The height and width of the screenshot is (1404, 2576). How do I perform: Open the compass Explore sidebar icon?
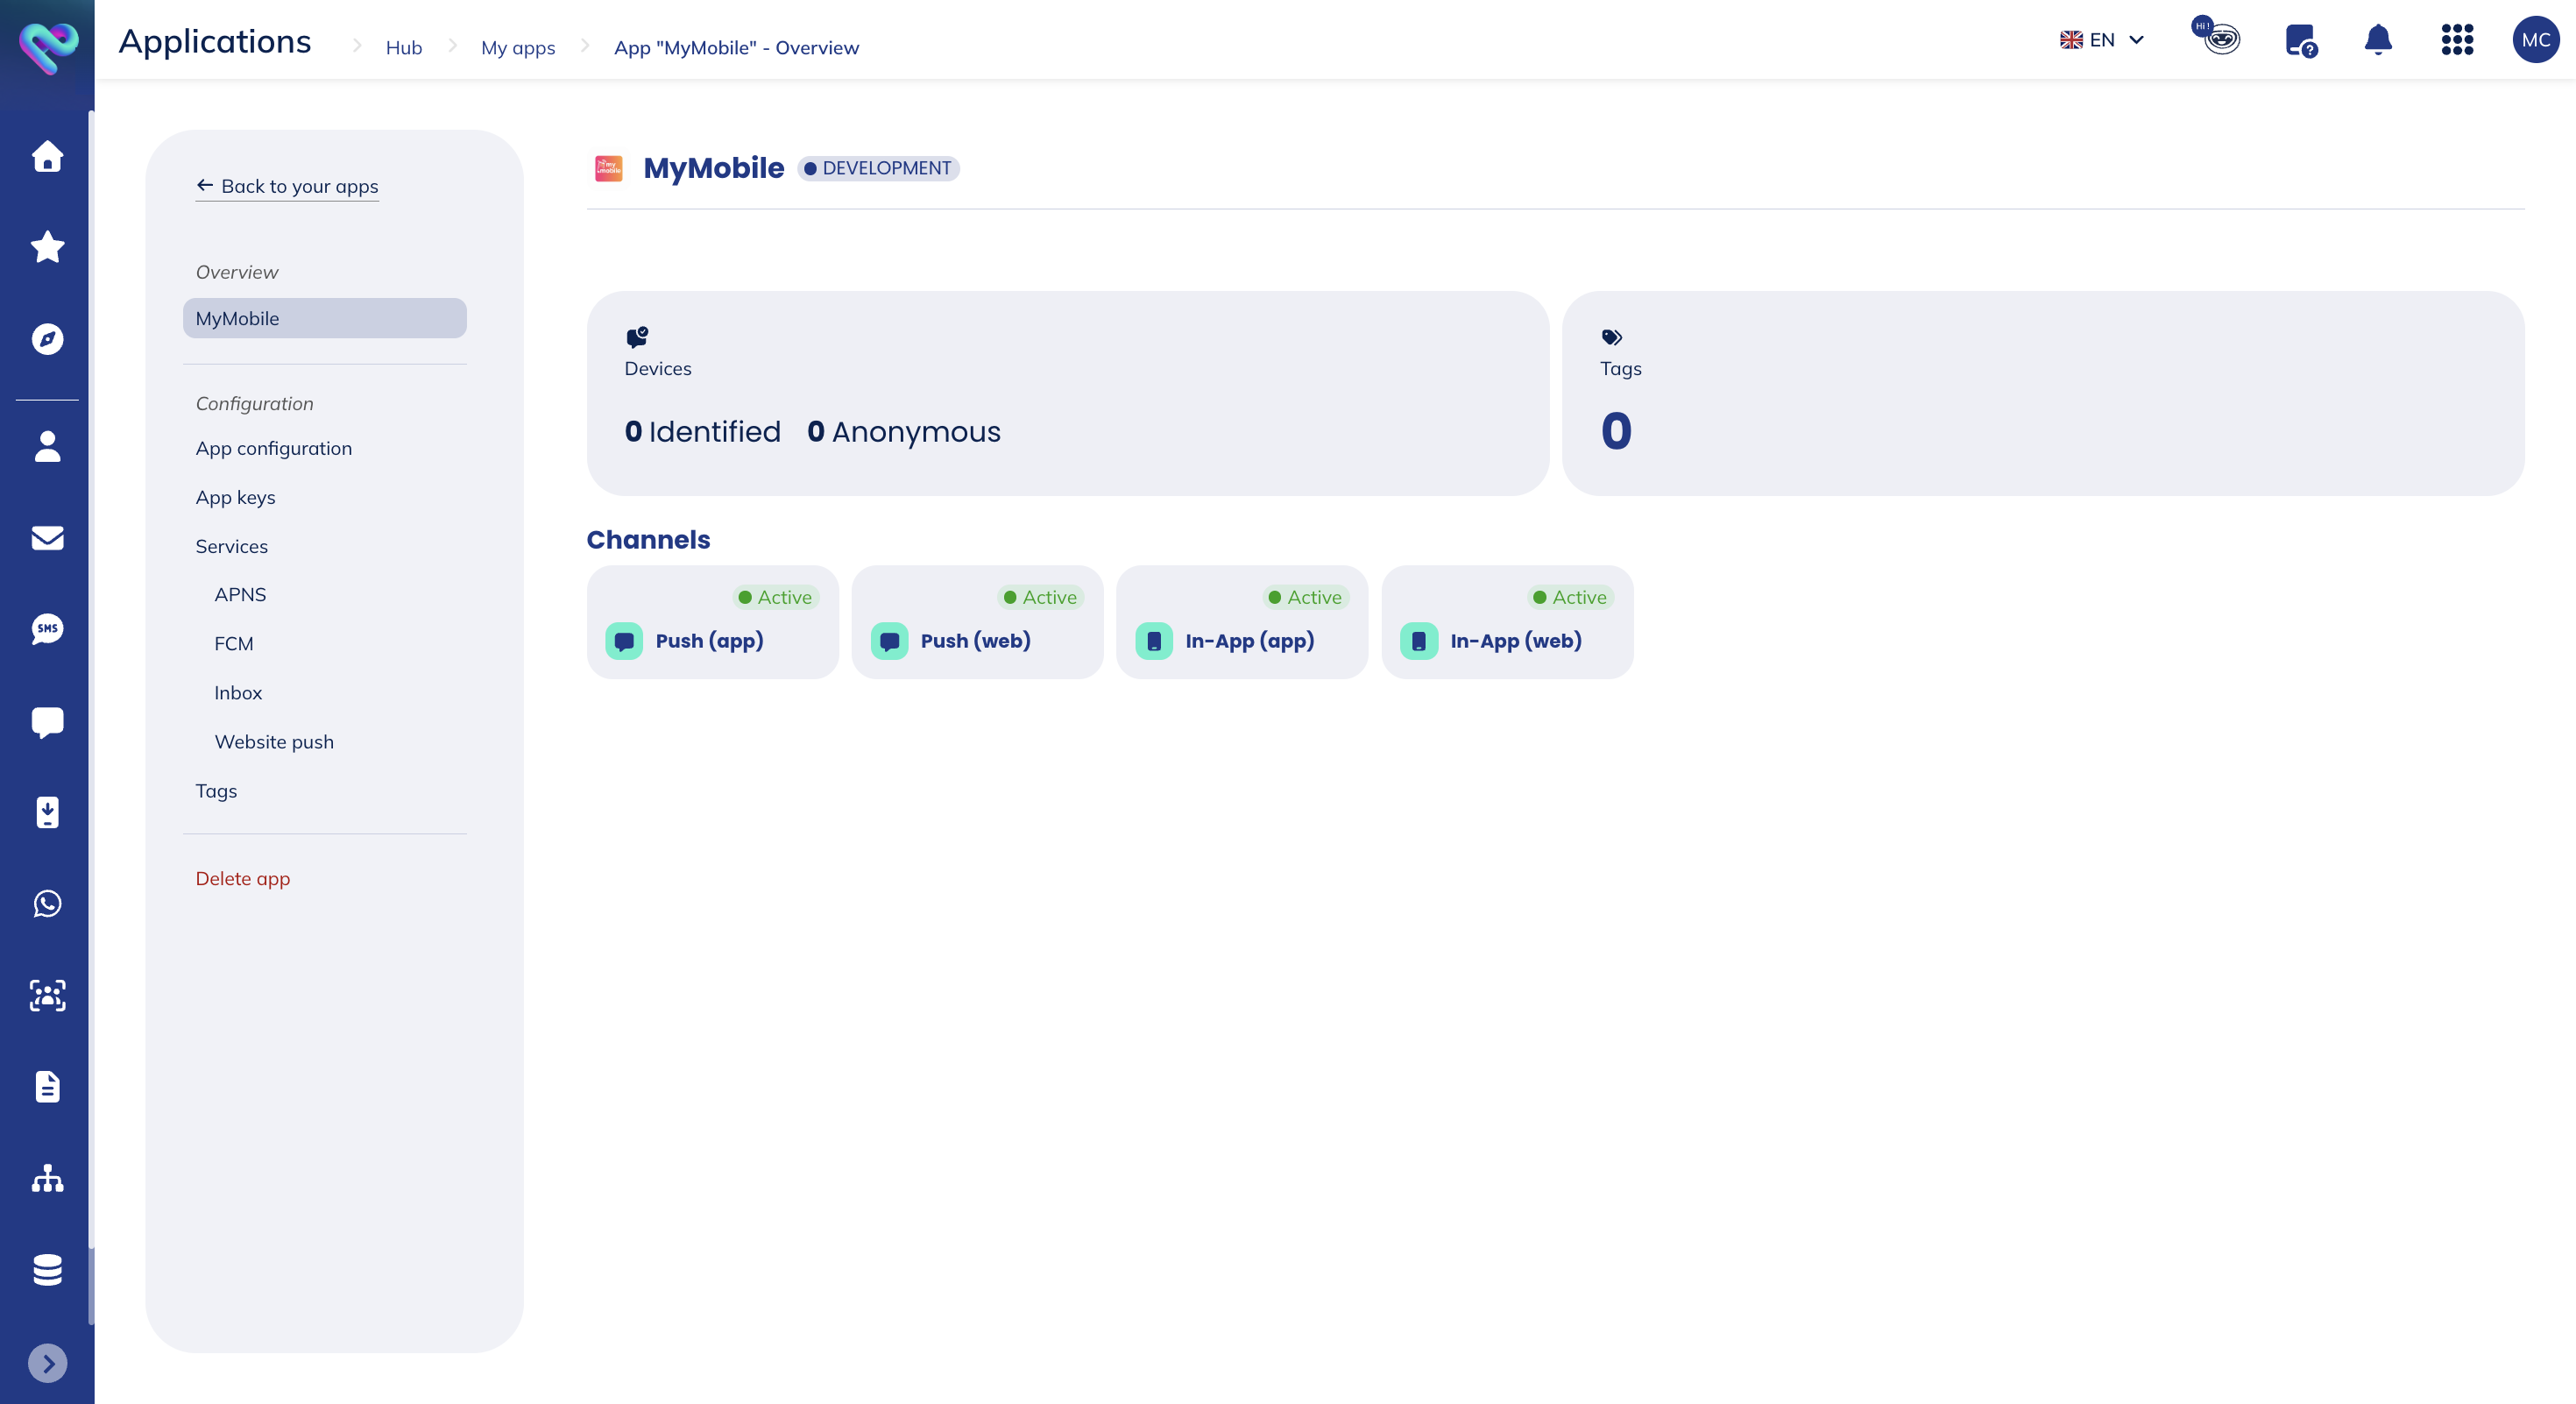click(x=47, y=339)
